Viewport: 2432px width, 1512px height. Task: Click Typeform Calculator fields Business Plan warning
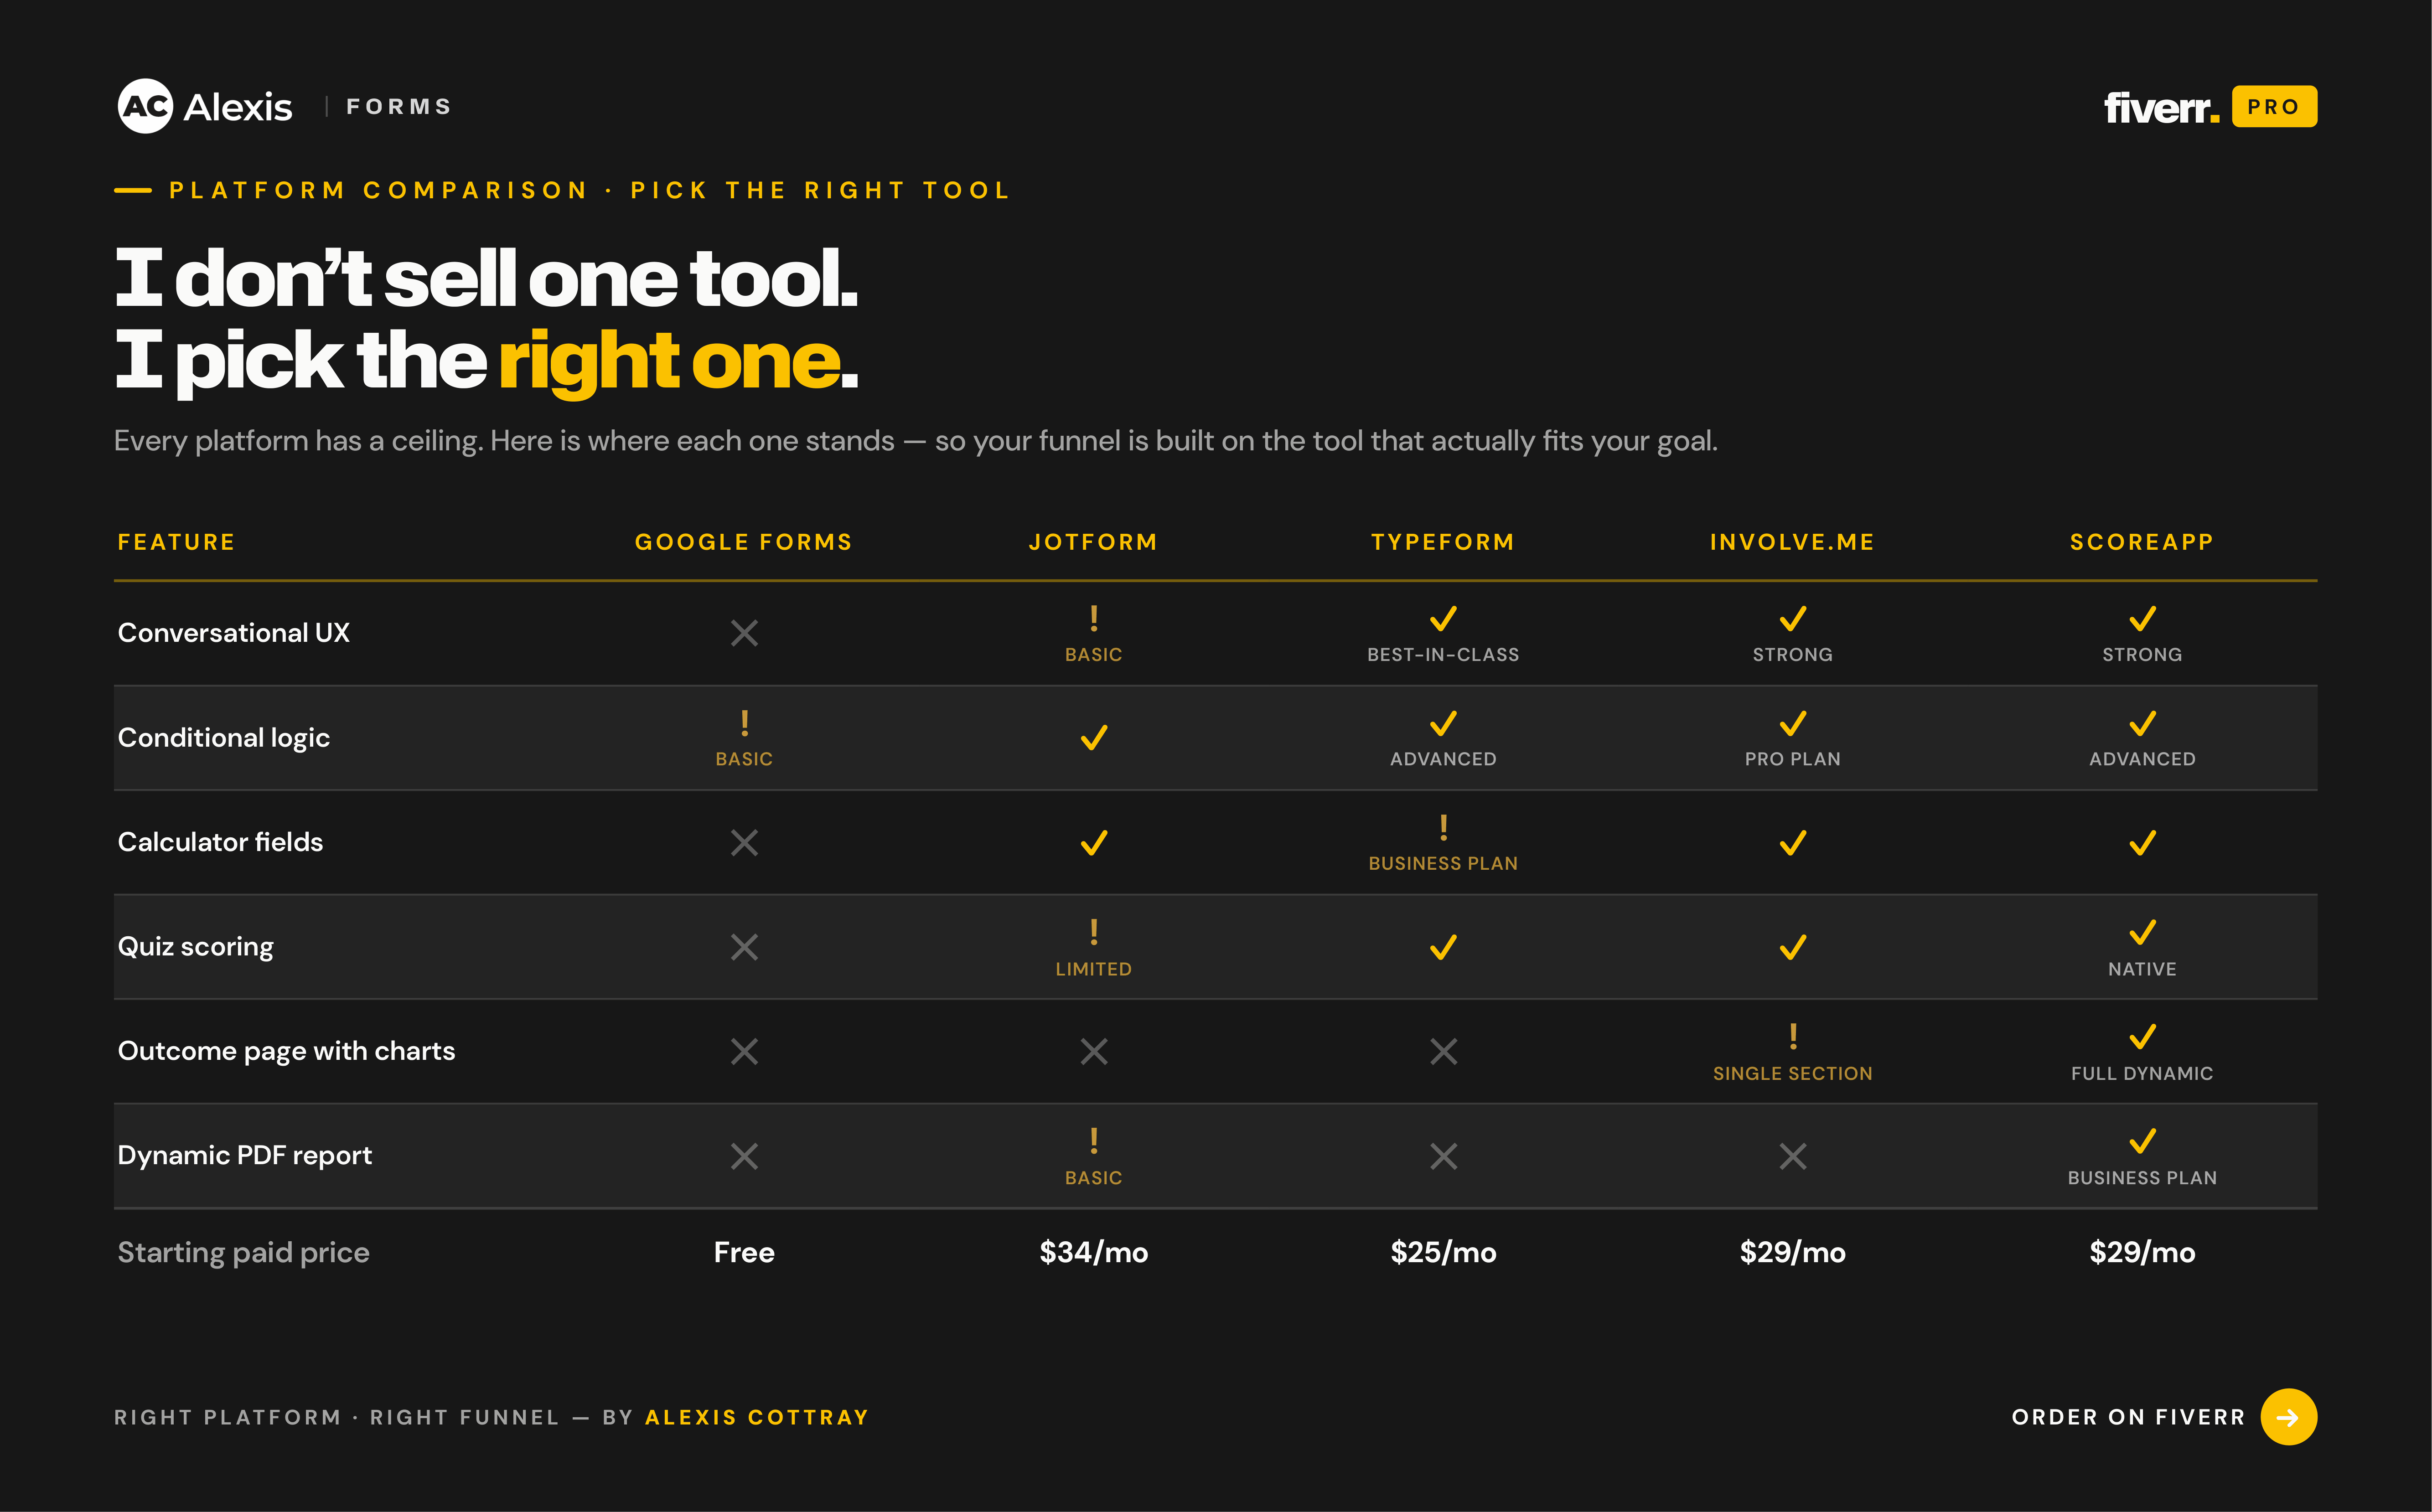tap(1443, 827)
